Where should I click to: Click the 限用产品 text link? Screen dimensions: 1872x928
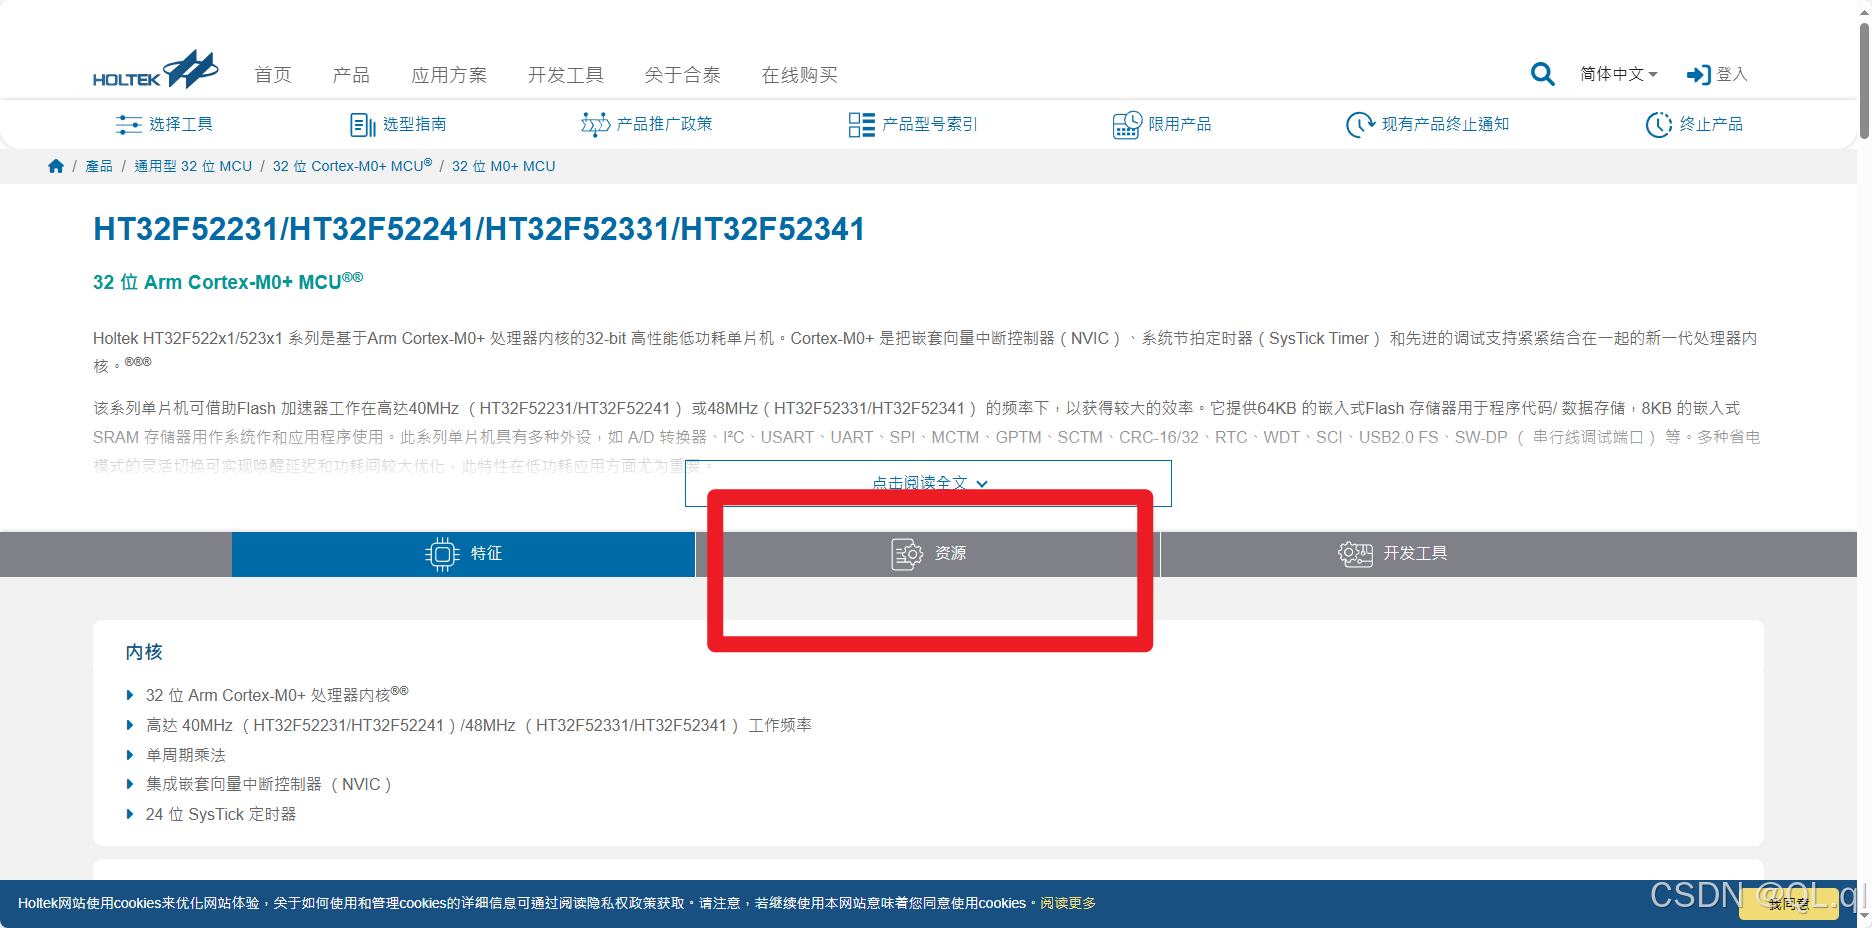coord(1180,124)
